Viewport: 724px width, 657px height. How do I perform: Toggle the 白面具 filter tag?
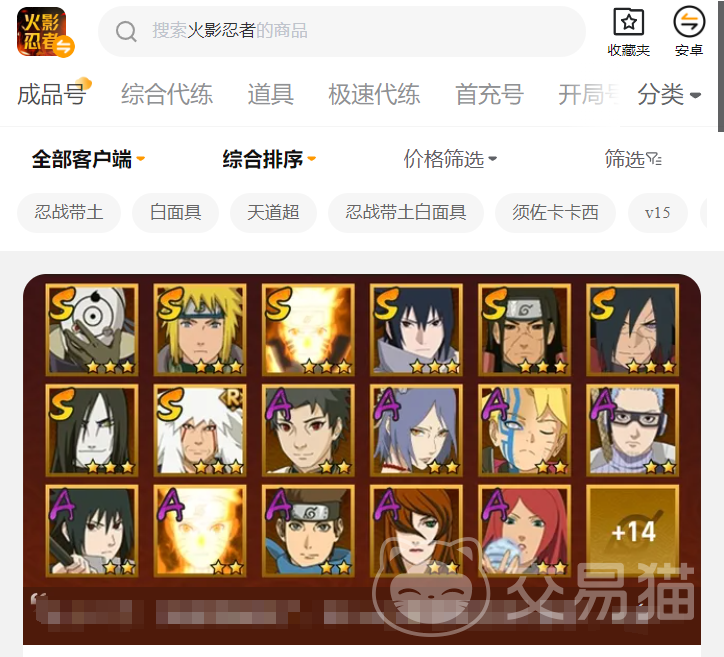tap(175, 213)
